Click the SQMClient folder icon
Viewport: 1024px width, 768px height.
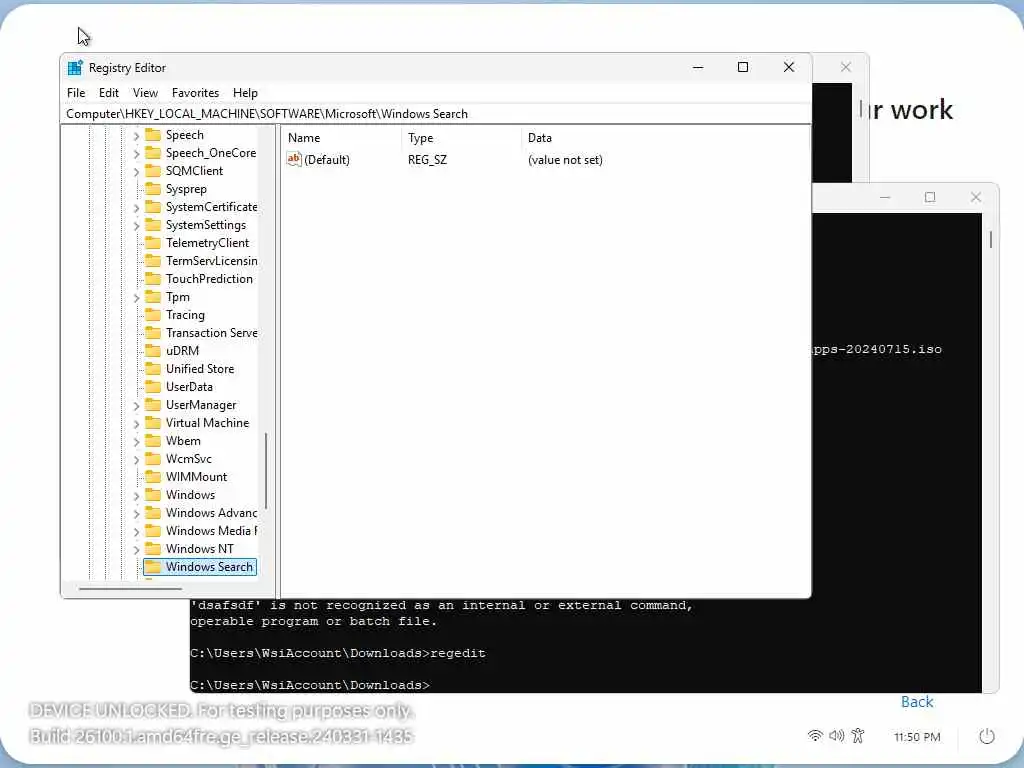pyautogui.click(x=153, y=171)
